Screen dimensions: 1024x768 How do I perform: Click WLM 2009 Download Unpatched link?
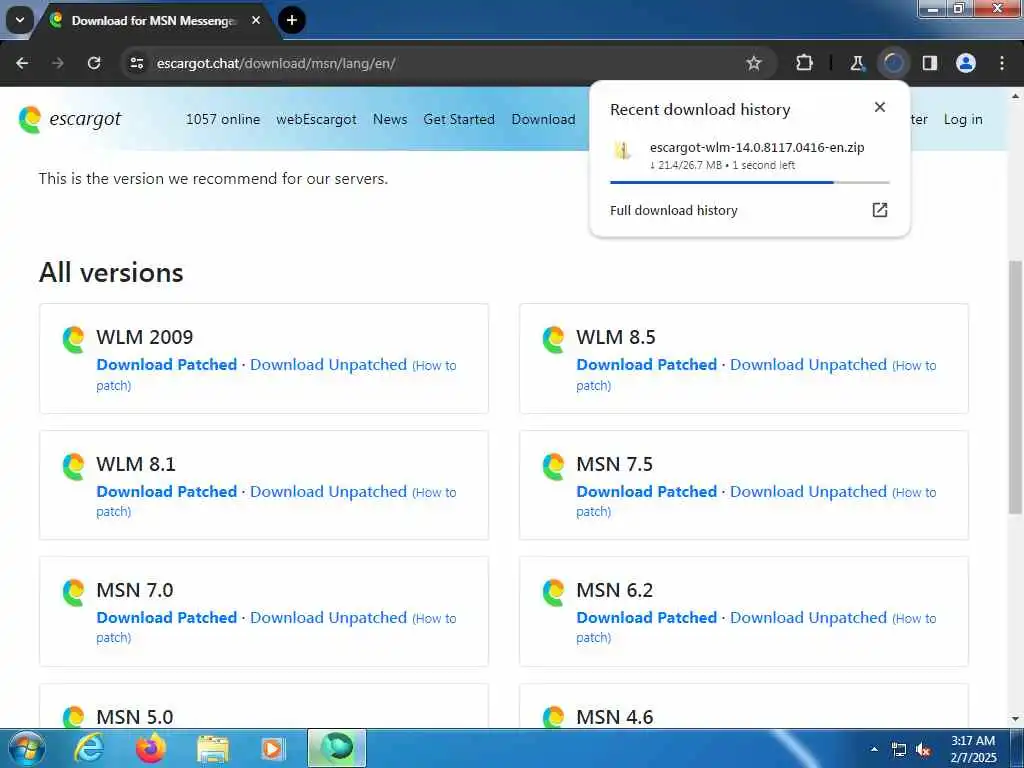tap(328, 364)
